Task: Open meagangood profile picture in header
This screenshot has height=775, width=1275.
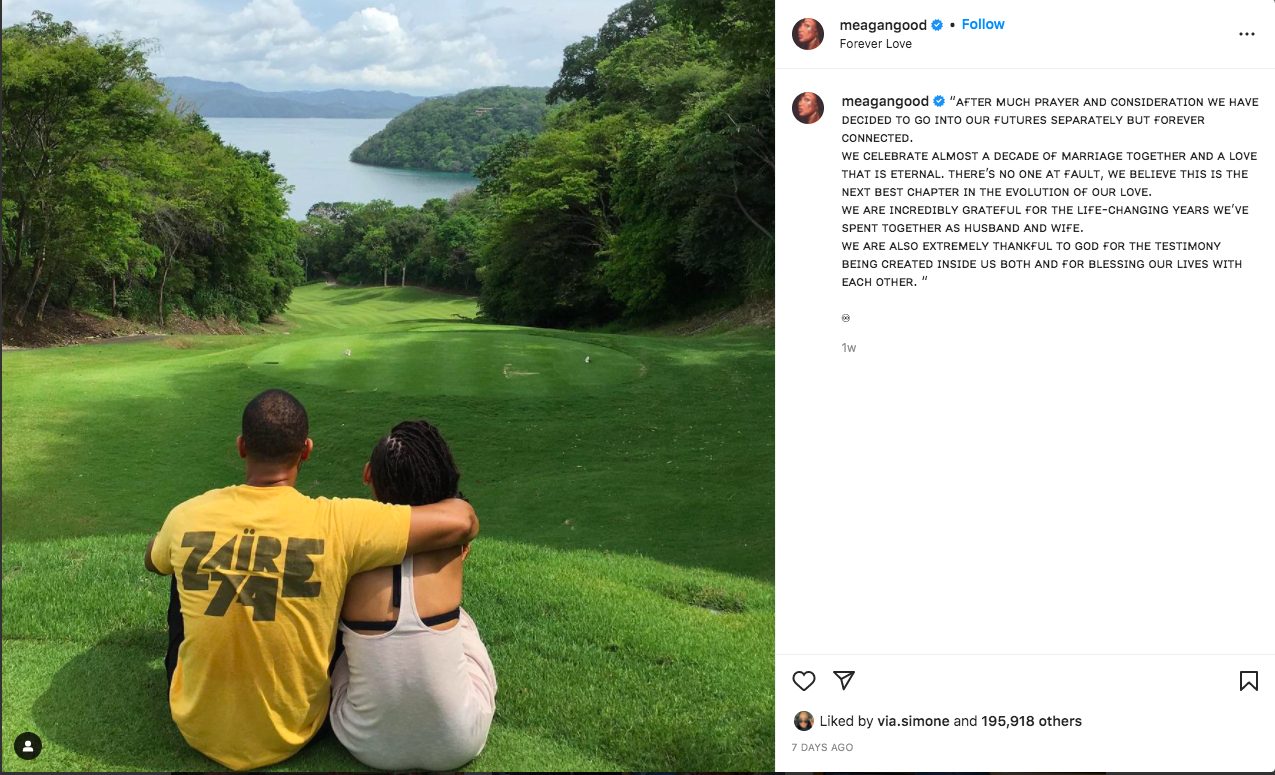Action: pos(808,34)
